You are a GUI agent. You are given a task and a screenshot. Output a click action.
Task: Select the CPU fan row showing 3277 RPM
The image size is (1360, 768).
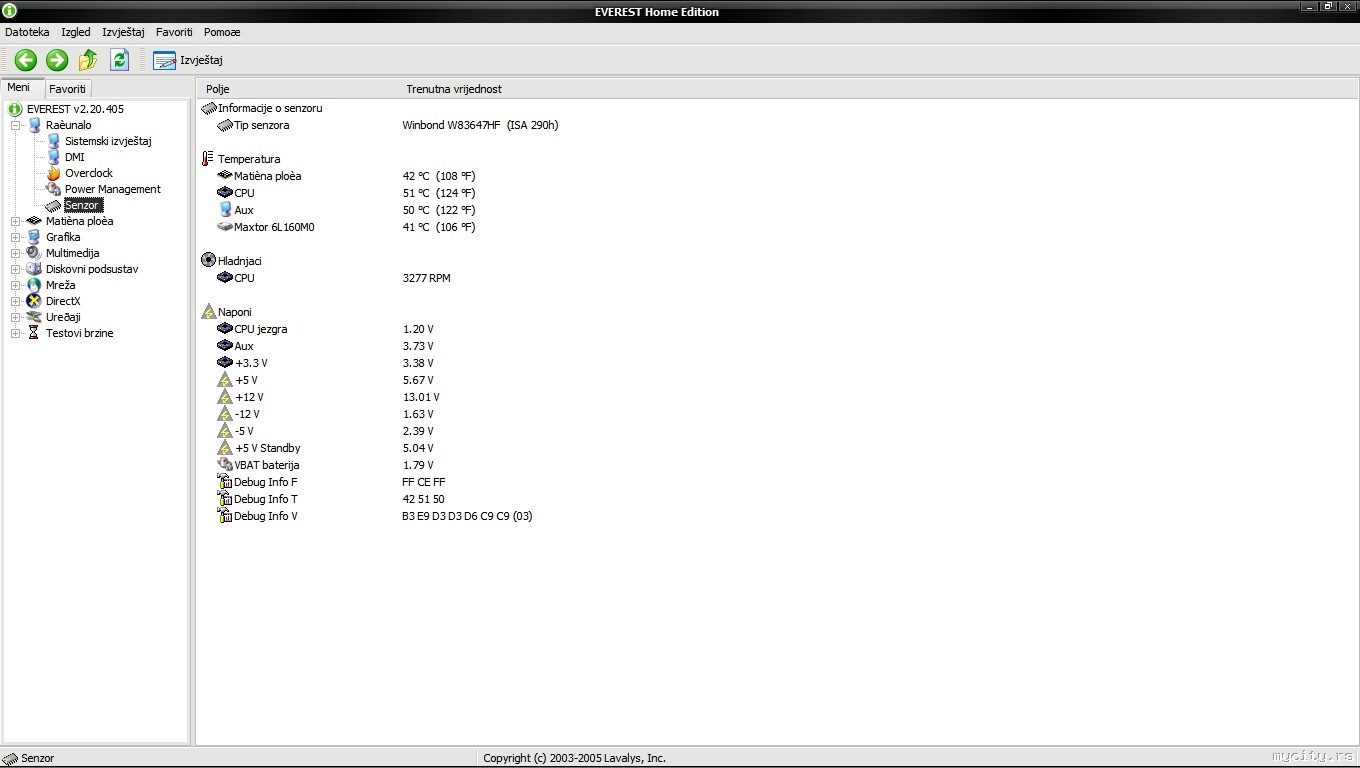pos(334,278)
